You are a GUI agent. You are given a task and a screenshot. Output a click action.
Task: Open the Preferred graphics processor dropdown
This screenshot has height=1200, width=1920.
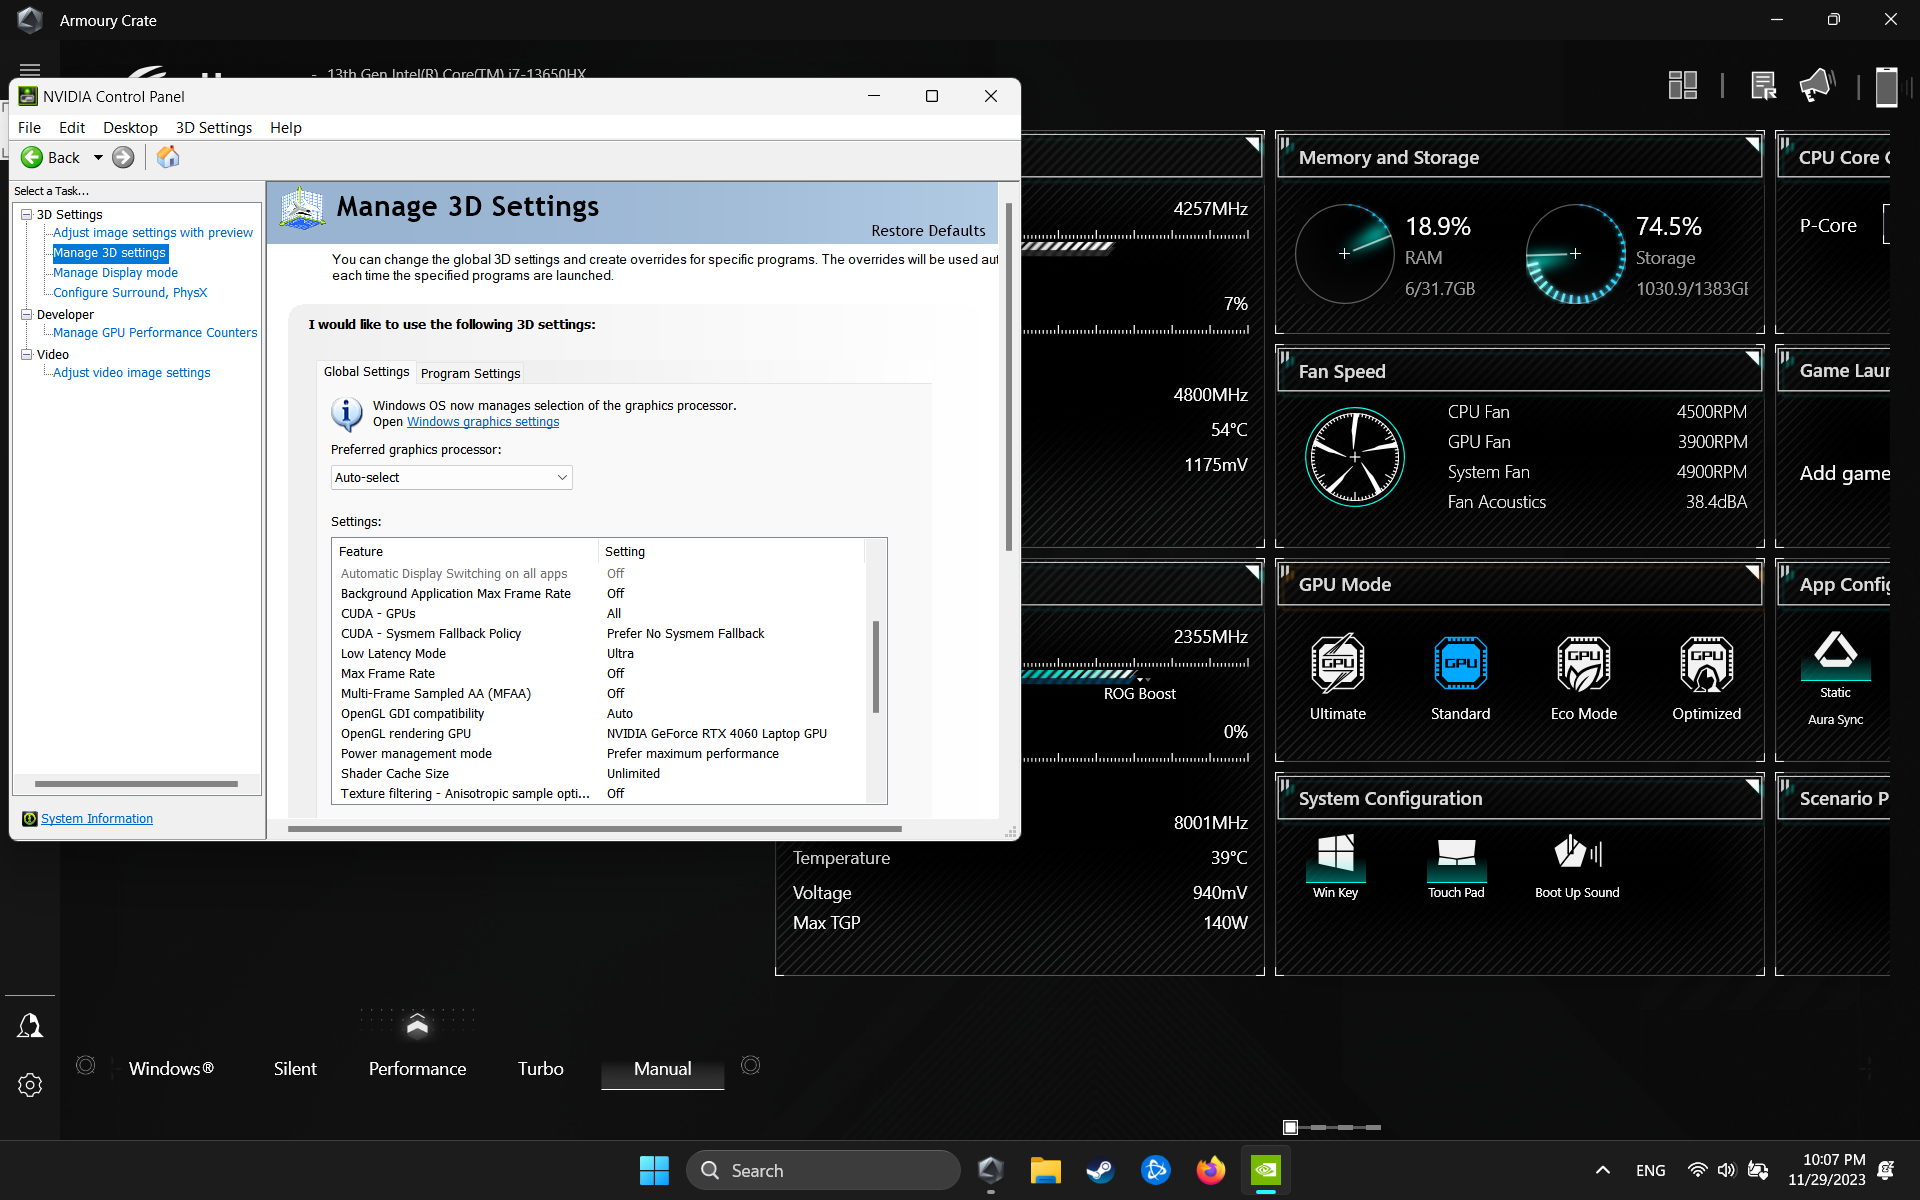[451, 478]
